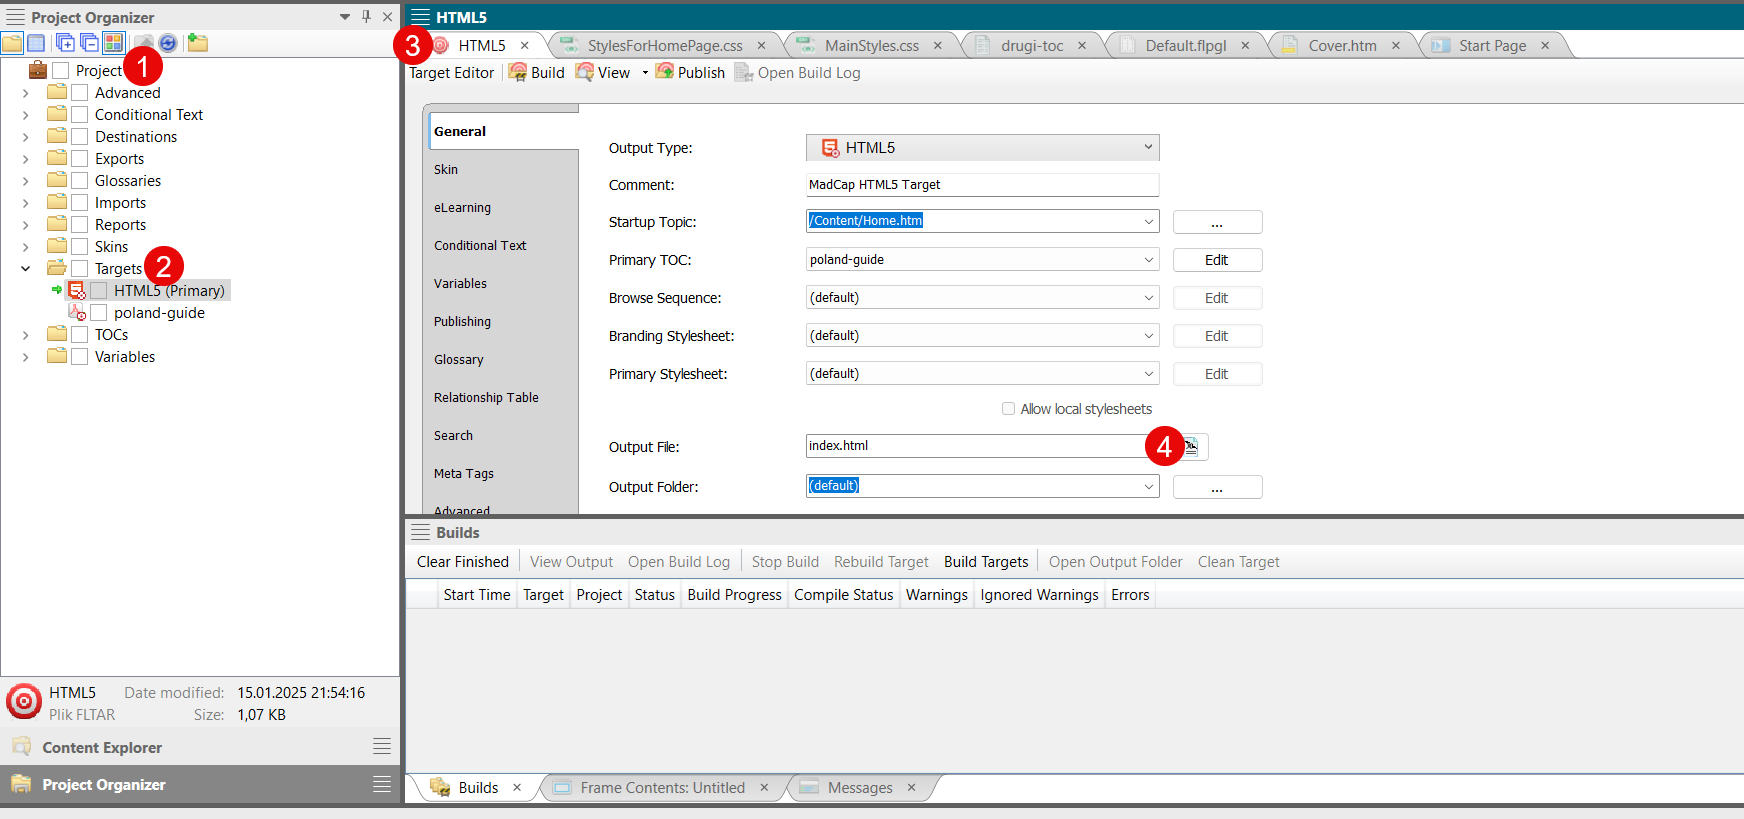Click the View output icon in Target Editor toolbar
The height and width of the screenshot is (819, 1744).
pos(585,72)
